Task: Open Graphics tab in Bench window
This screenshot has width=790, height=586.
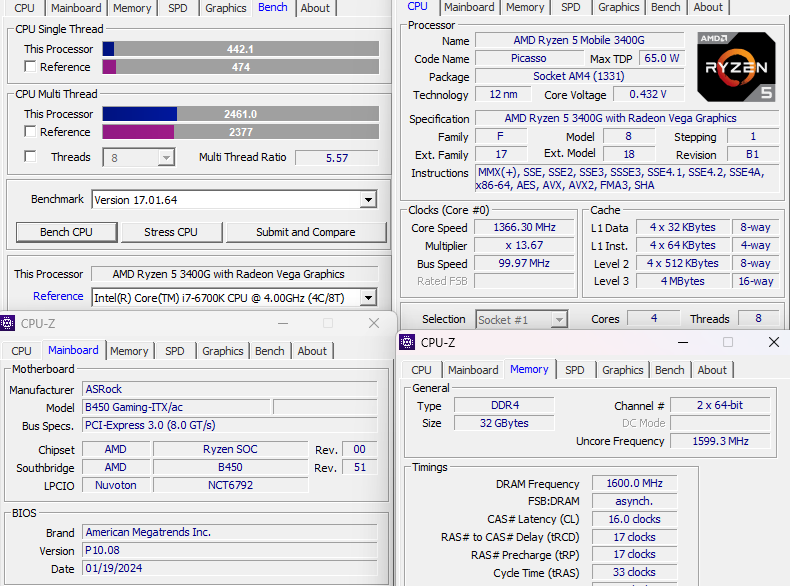Action: point(225,8)
